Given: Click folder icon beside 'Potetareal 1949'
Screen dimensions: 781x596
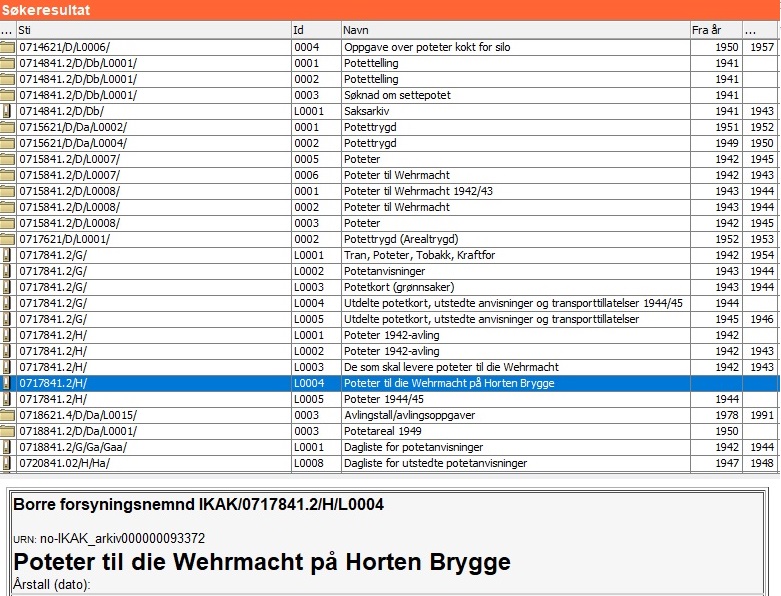Looking at the screenshot, I should click(7, 431).
